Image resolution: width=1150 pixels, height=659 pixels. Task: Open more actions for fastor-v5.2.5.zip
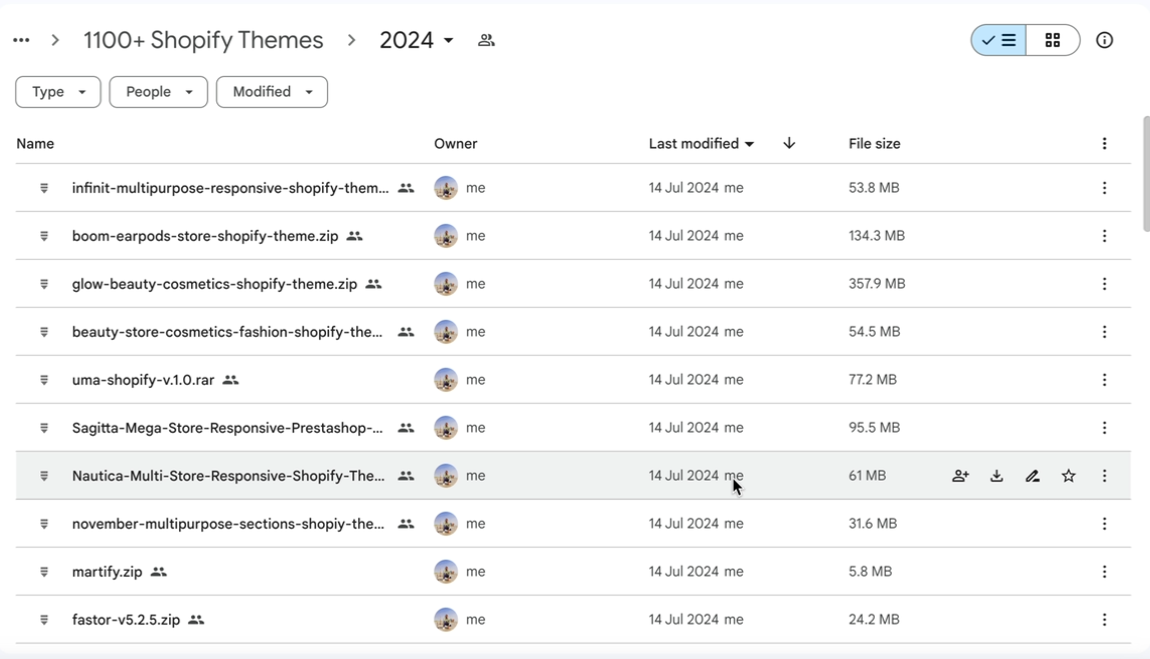tap(1104, 620)
